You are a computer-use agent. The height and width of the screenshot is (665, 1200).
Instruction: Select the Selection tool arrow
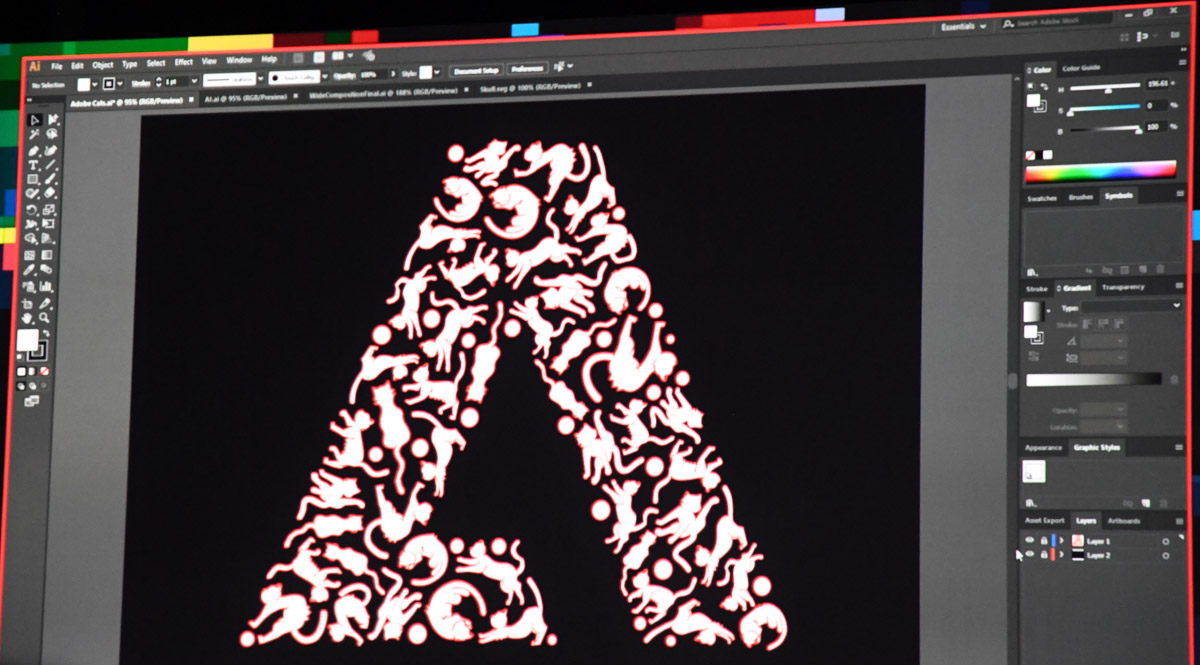tap(35, 120)
